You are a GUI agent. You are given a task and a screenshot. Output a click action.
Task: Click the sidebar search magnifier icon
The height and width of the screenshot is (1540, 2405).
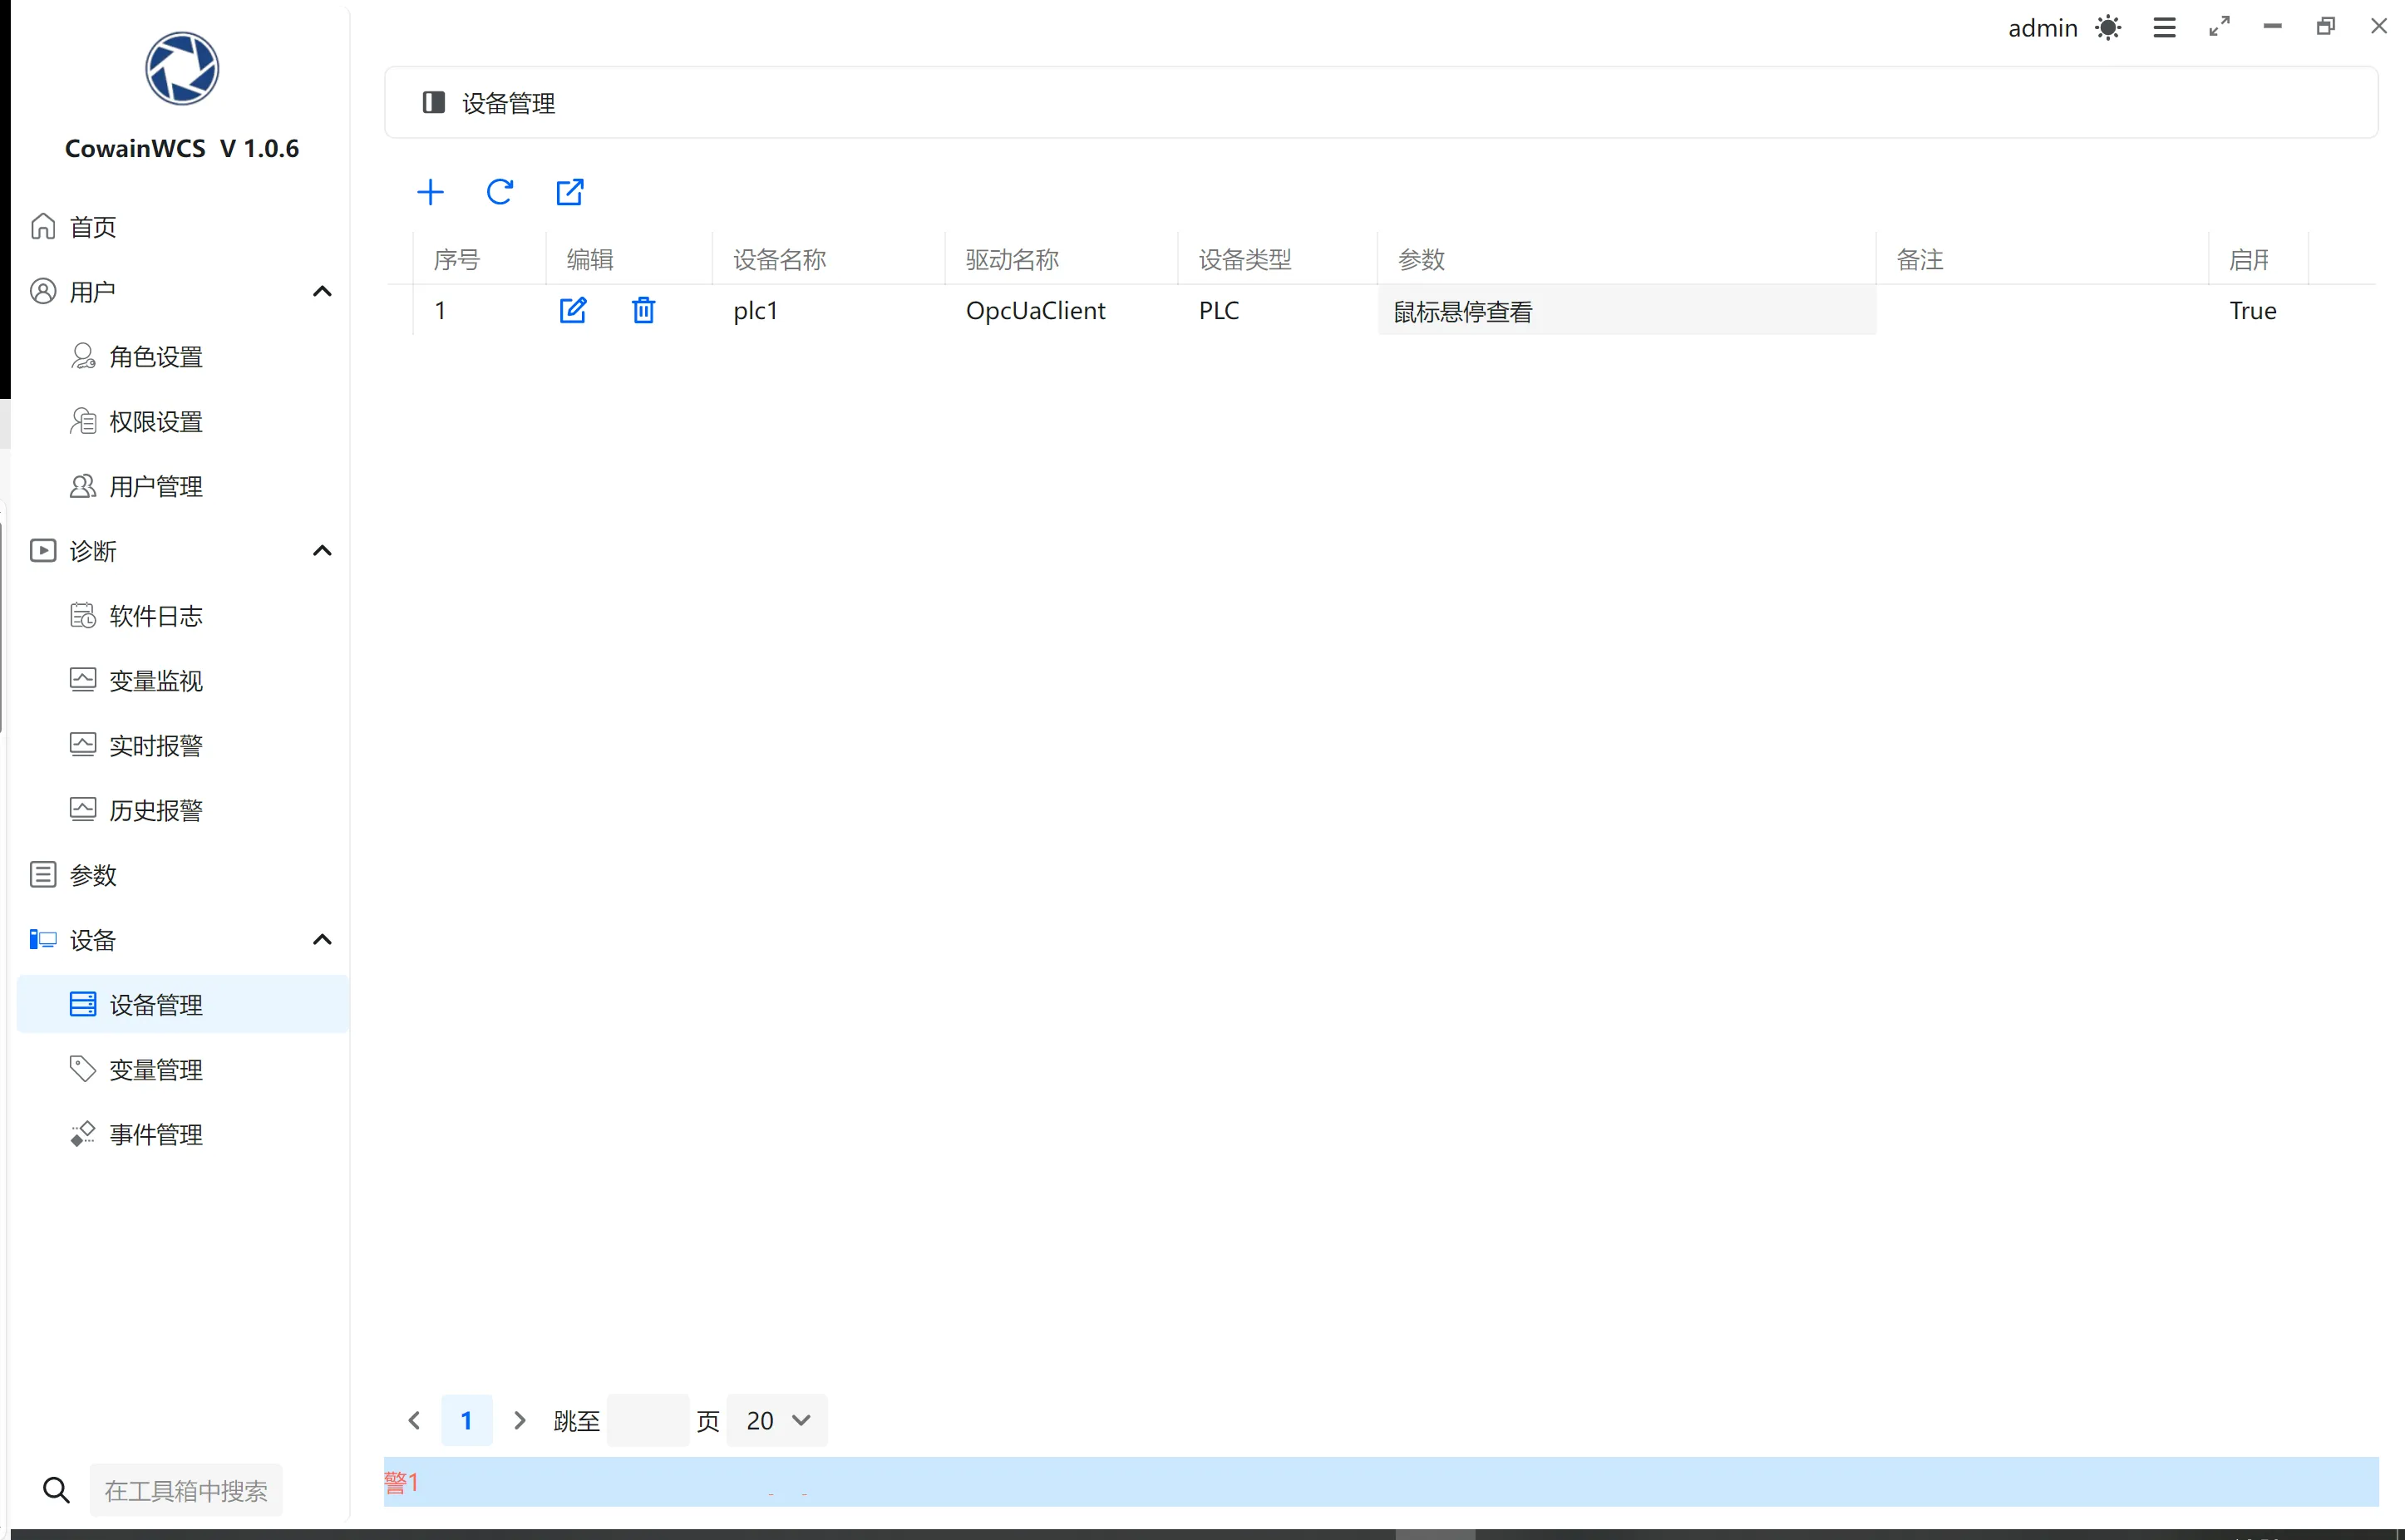56,1490
